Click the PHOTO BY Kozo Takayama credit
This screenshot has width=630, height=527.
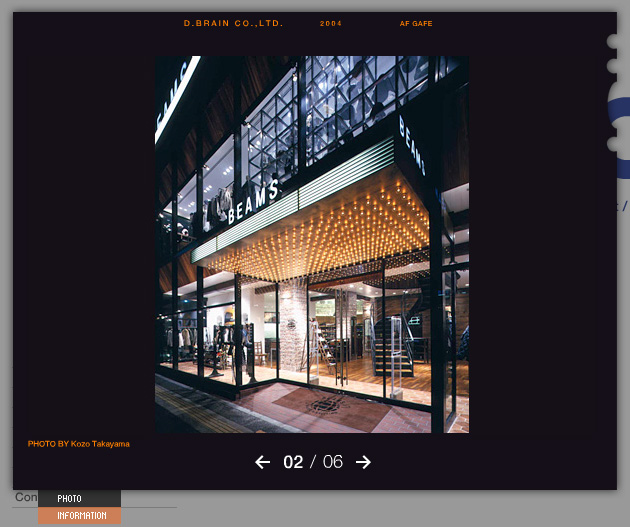[x=79, y=444]
